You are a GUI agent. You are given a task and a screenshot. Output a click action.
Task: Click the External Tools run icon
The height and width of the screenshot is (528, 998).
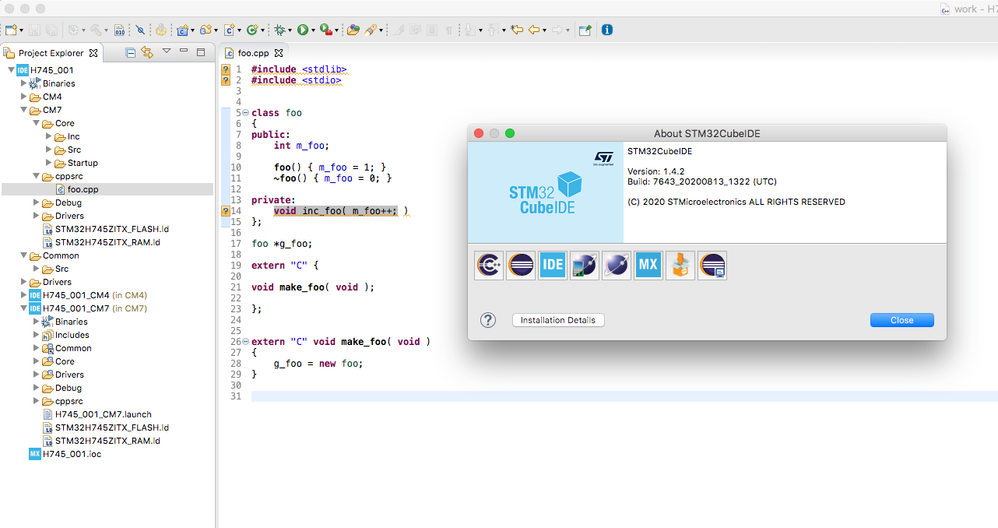coord(326,30)
